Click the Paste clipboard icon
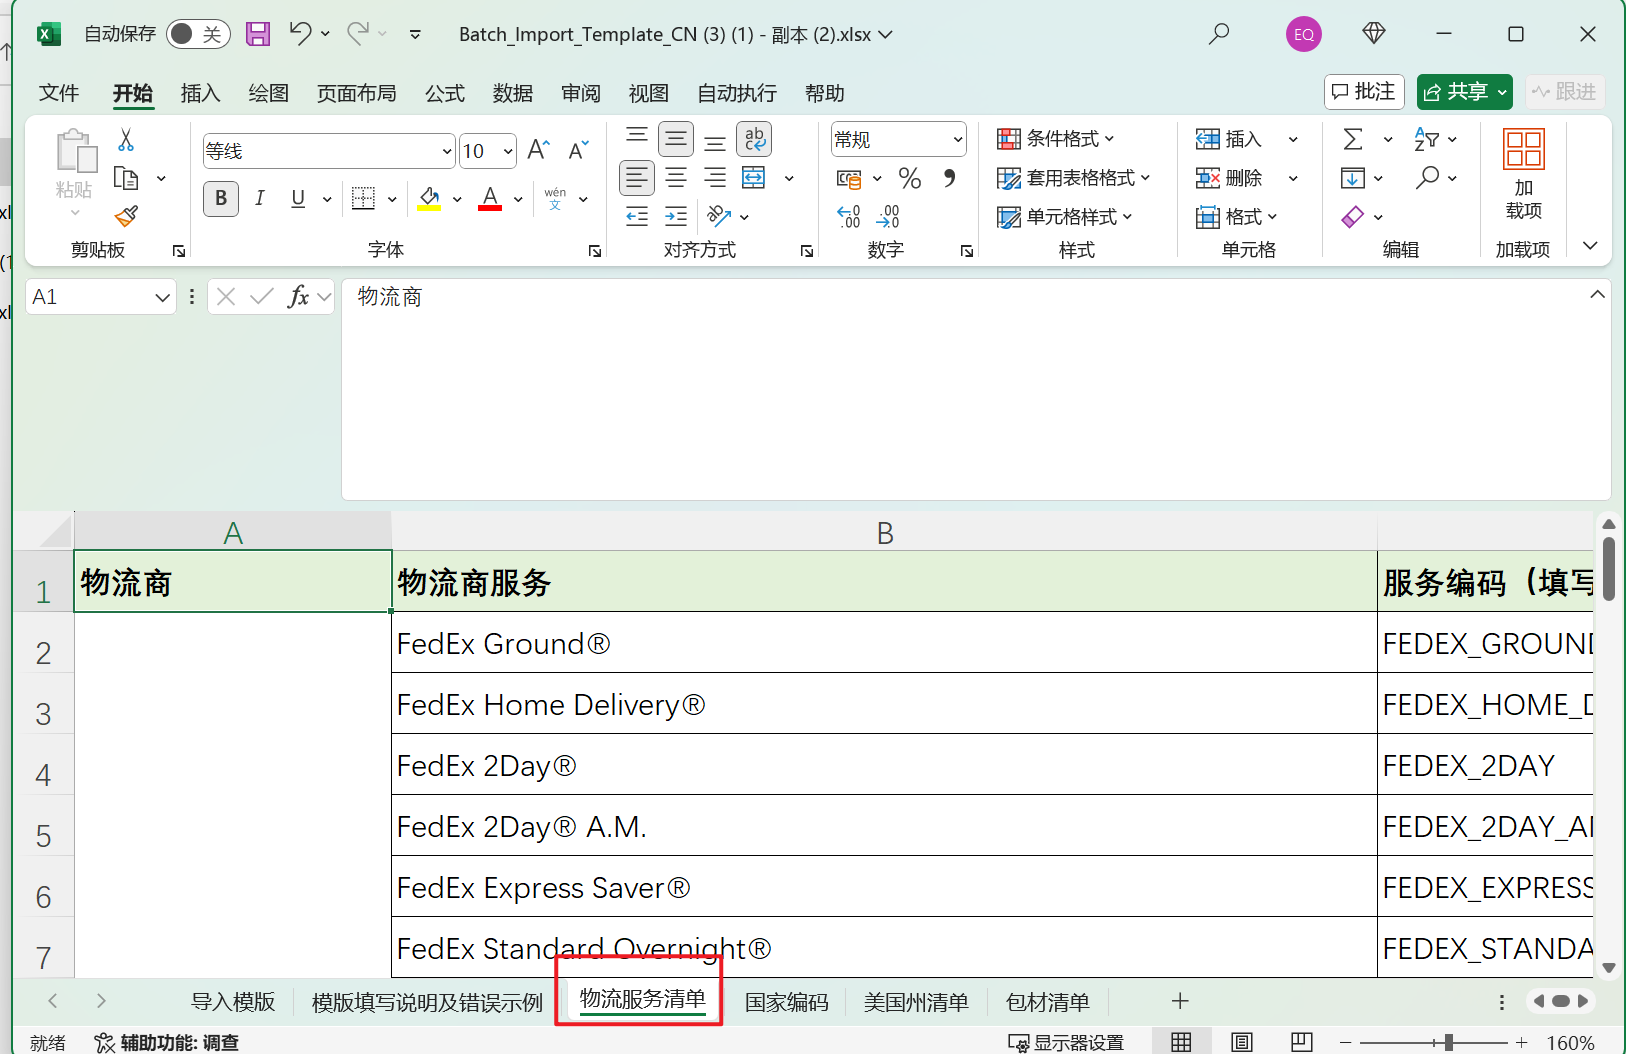The height and width of the screenshot is (1054, 1626). coord(75,151)
